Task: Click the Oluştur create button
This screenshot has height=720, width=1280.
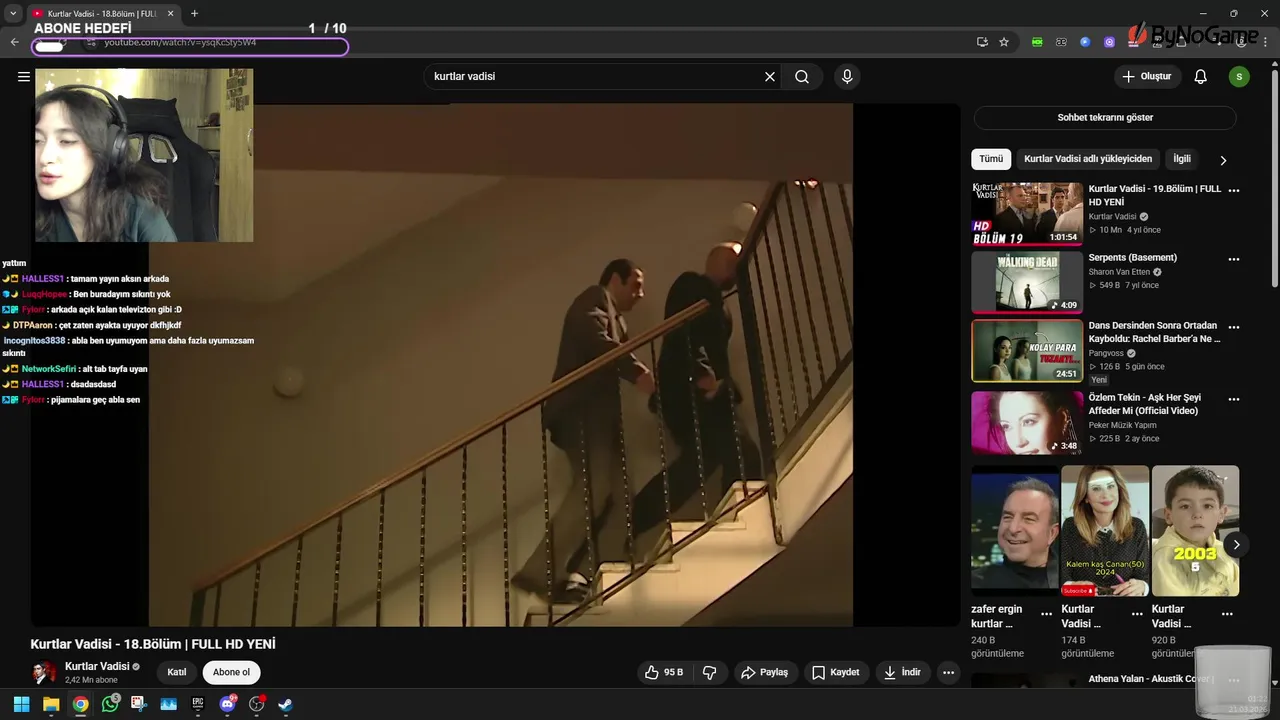Action: pos(1147,77)
